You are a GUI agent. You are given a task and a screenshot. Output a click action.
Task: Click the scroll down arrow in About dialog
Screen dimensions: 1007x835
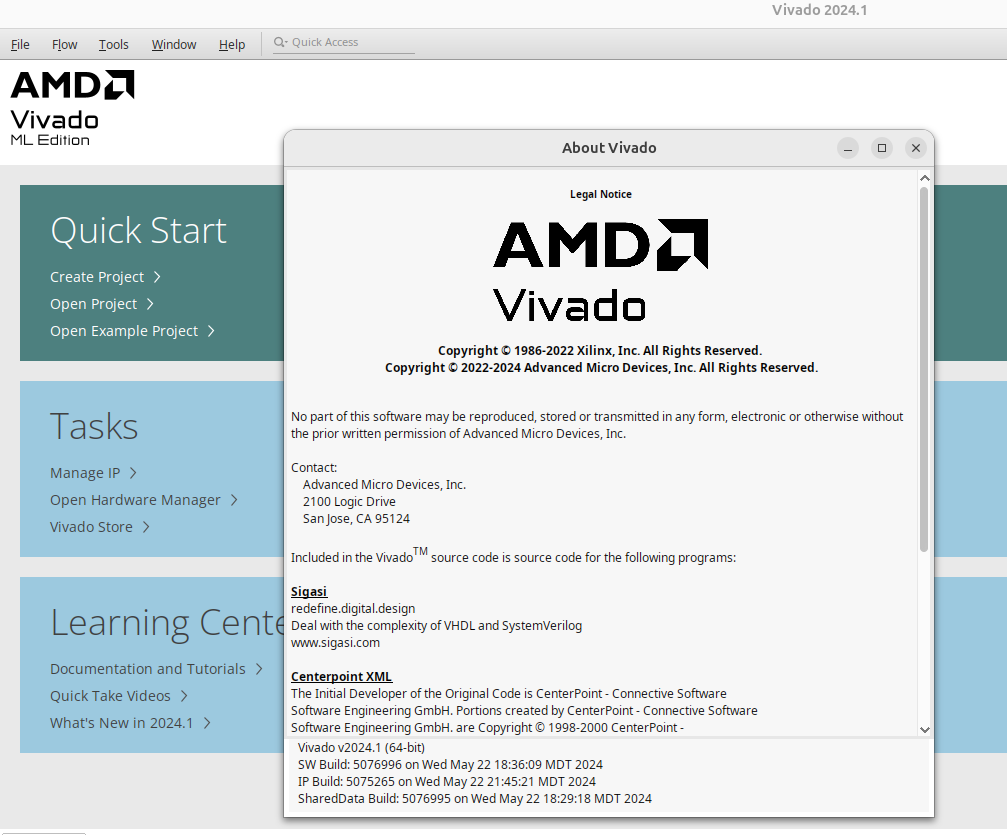pos(924,729)
